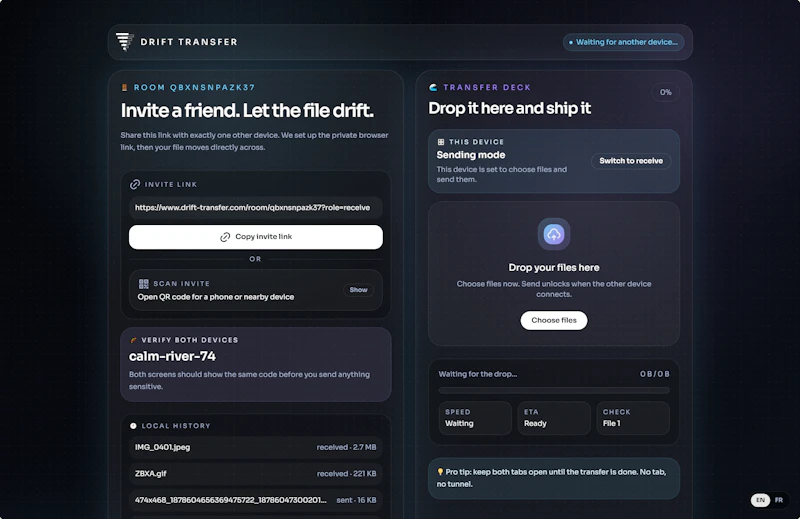Click the grid icon beside THIS DEVICE
The image size is (800, 519).
[x=441, y=142]
